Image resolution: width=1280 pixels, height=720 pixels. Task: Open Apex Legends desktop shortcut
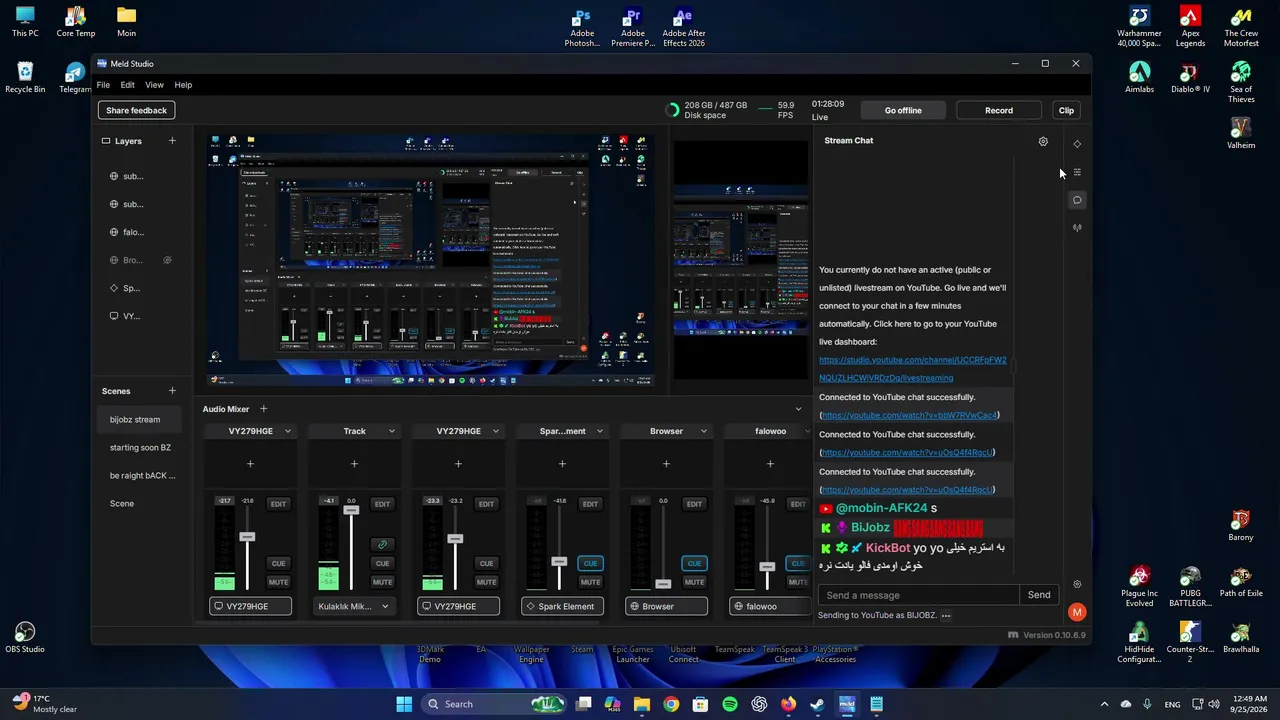click(1190, 28)
